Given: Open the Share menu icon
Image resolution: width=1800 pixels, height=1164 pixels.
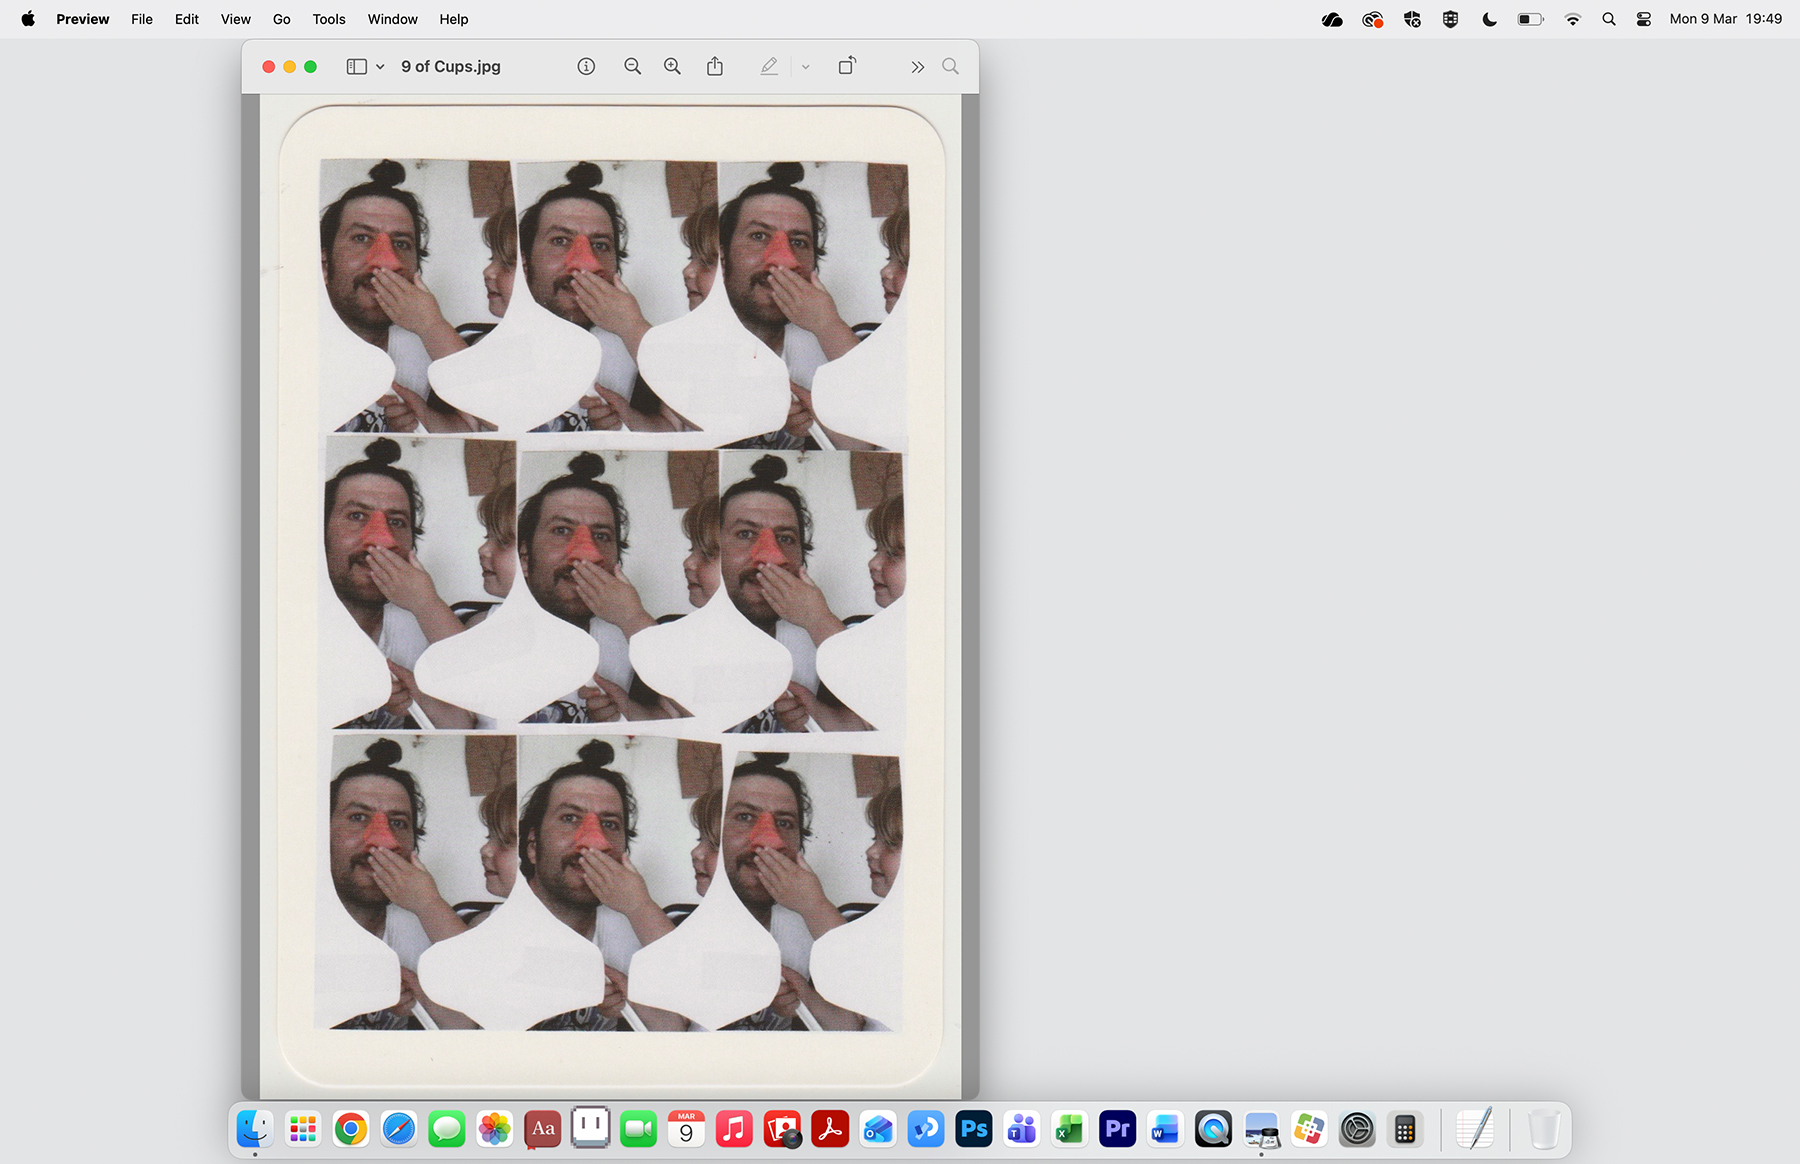Looking at the screenshot, I should coord(715,67).
